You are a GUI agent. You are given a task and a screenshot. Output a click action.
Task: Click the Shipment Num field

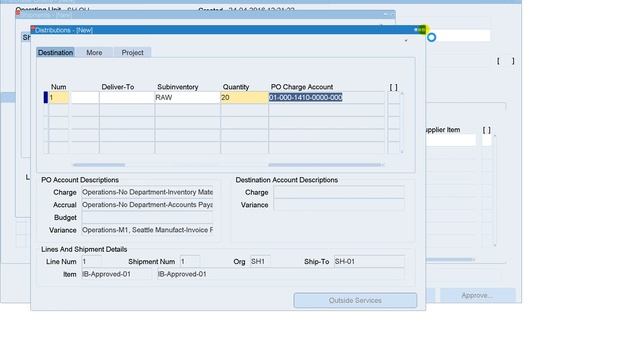[x=190, y=262]
